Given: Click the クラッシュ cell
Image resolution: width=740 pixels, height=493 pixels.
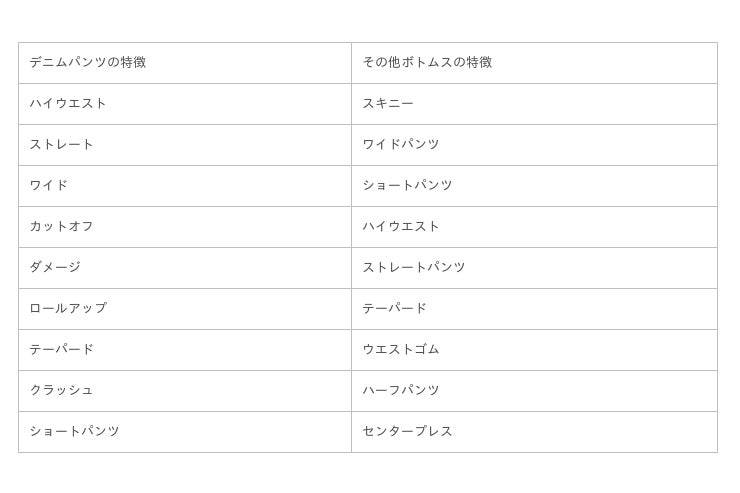Looking at the screenshot, I should 62,390.
